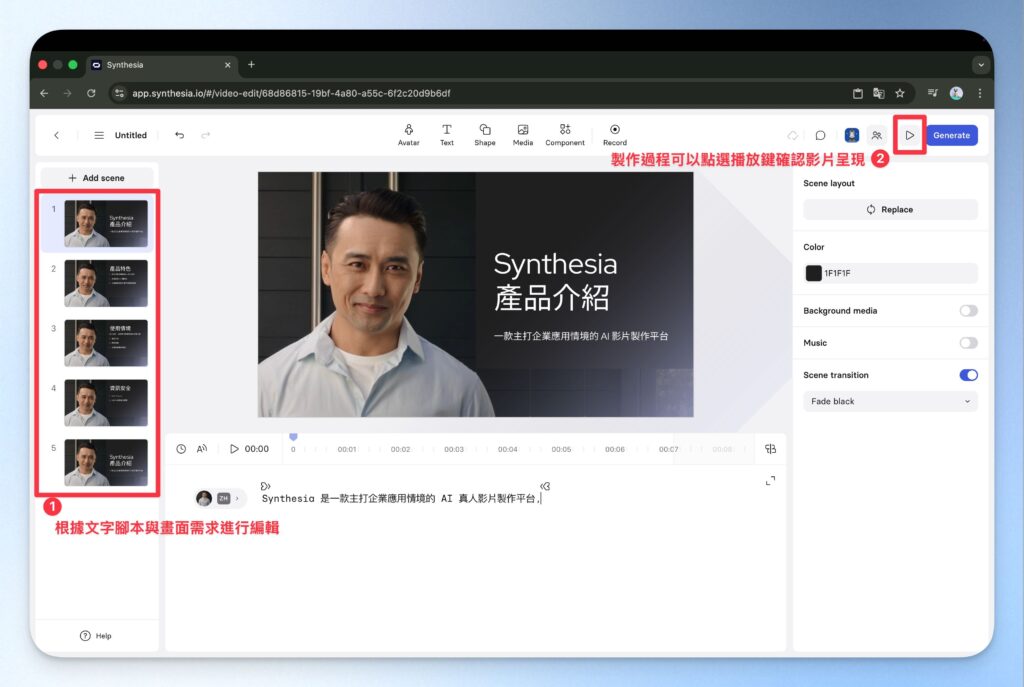Select the Shape tool
This screenshot has height=687, width=1024.
[x=485, y=133]
